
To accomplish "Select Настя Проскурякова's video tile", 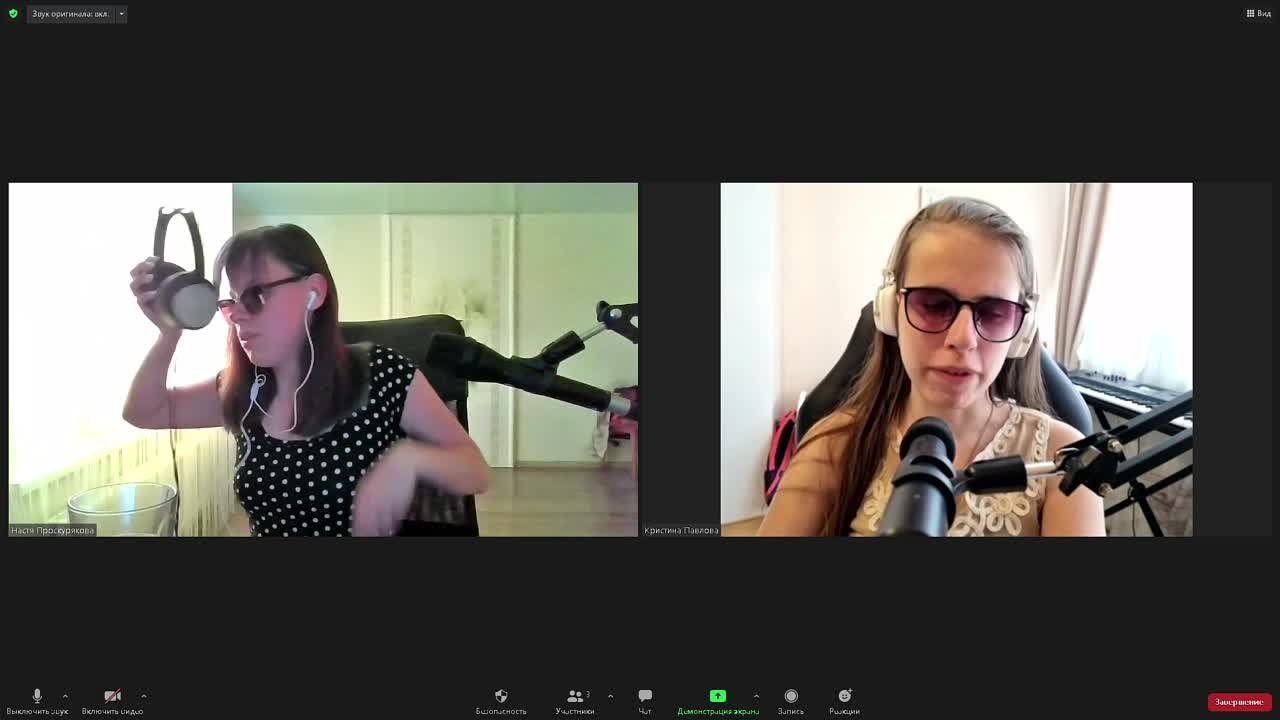I will tap(323, 359).
